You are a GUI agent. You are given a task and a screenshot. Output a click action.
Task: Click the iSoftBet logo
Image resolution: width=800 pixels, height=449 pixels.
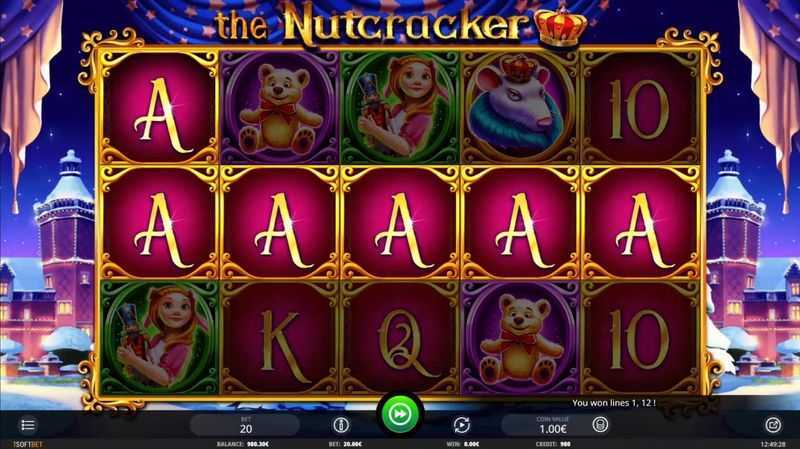coord(28,444)
